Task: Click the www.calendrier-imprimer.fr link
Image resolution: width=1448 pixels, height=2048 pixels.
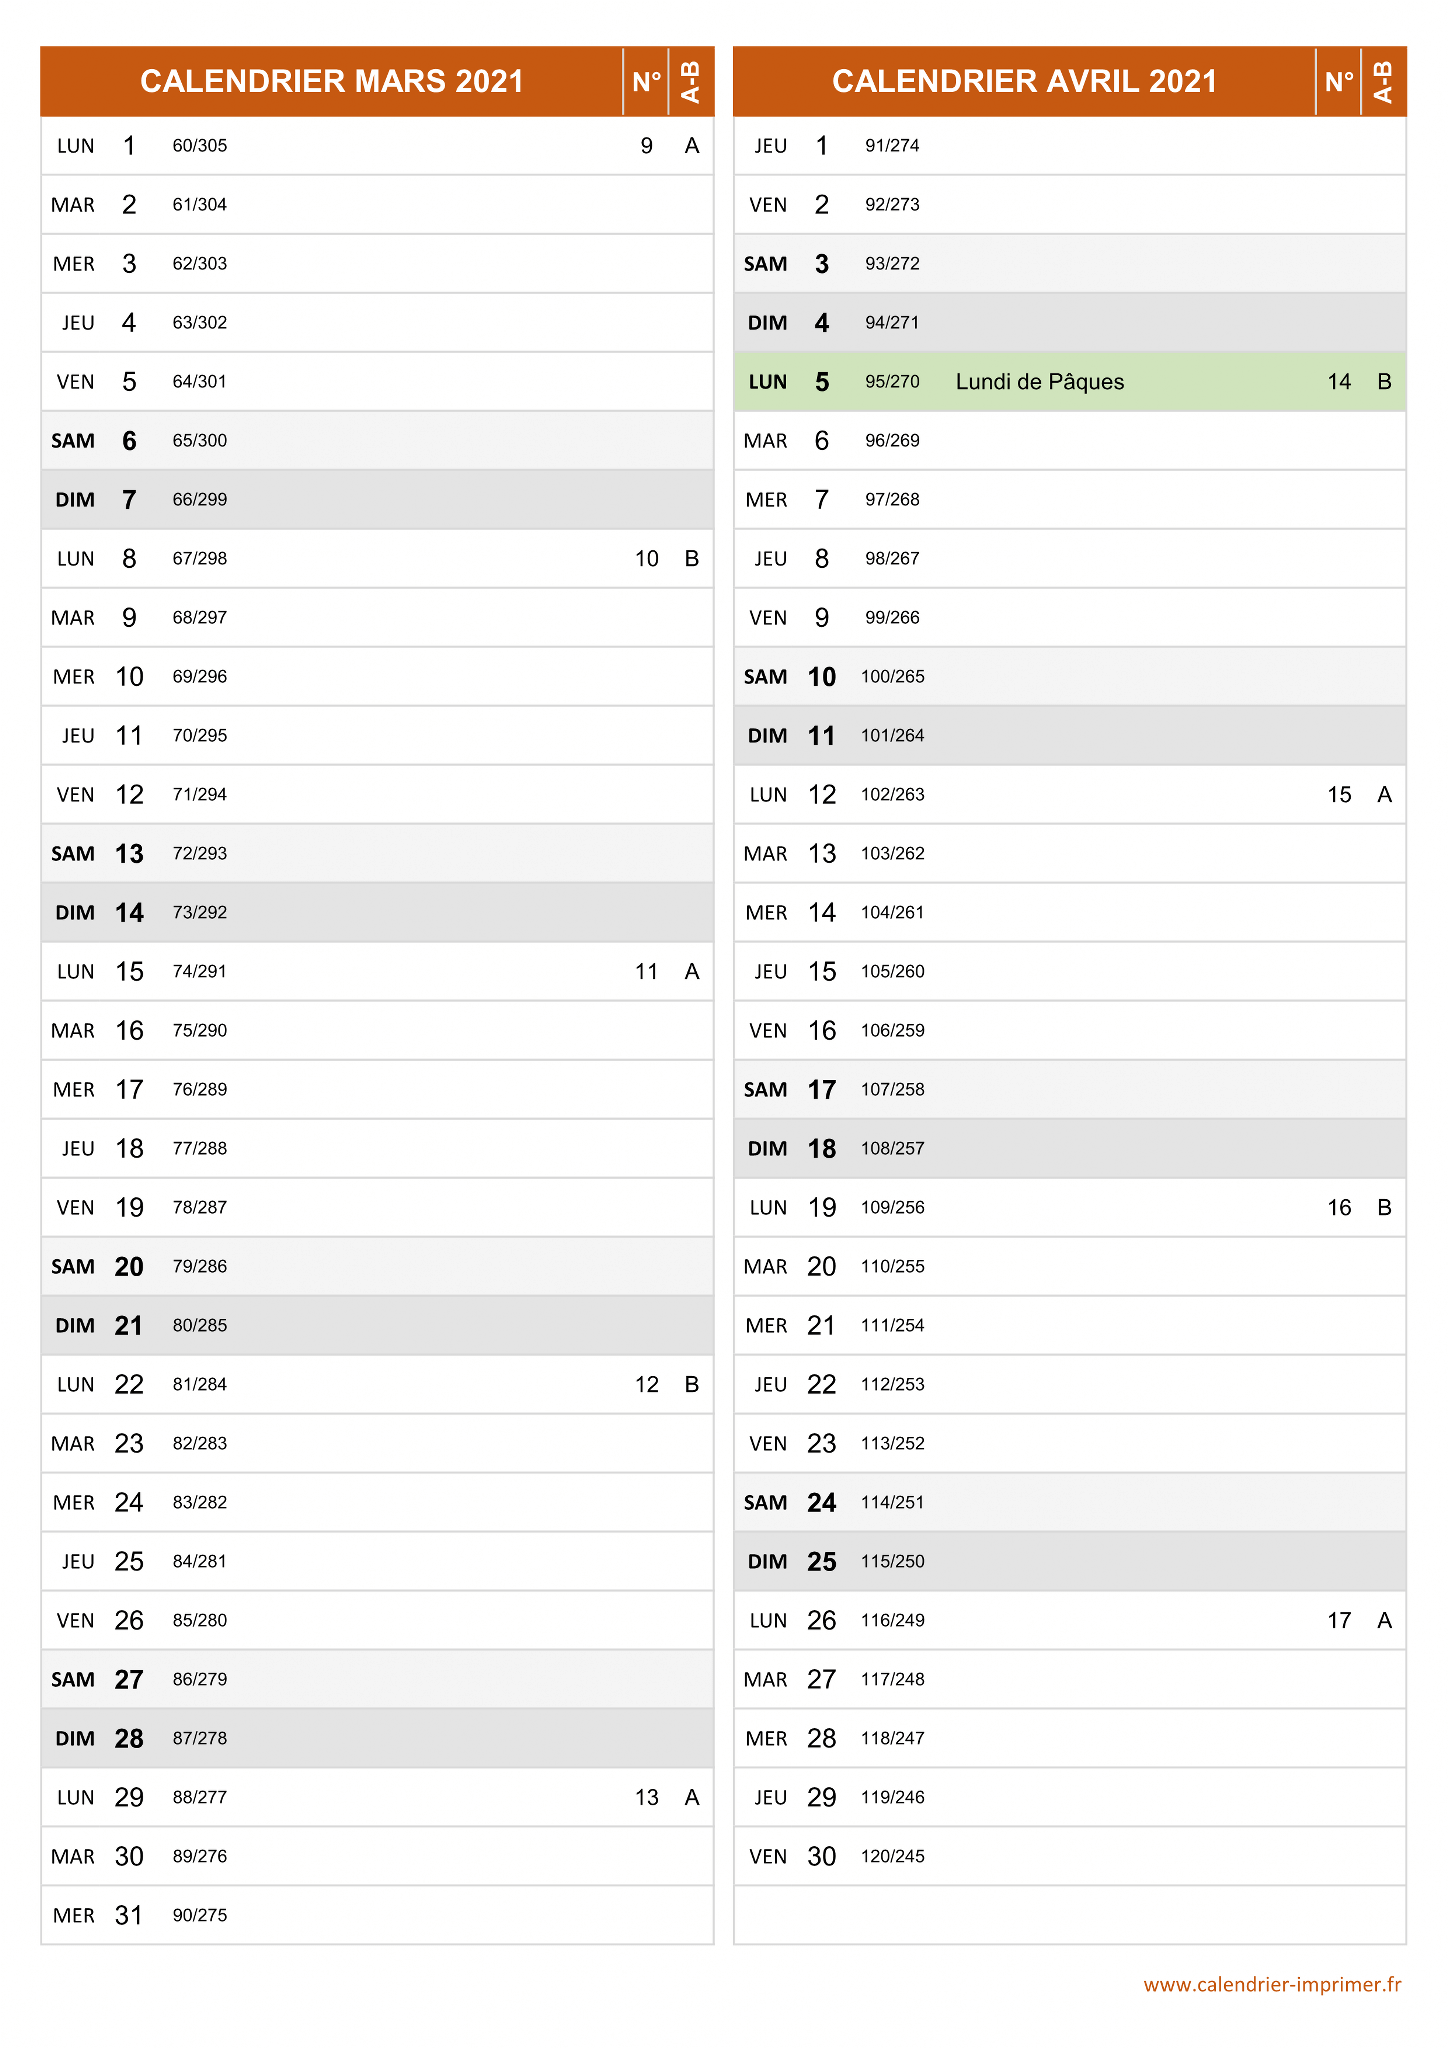Action: pos(1272,1984)
